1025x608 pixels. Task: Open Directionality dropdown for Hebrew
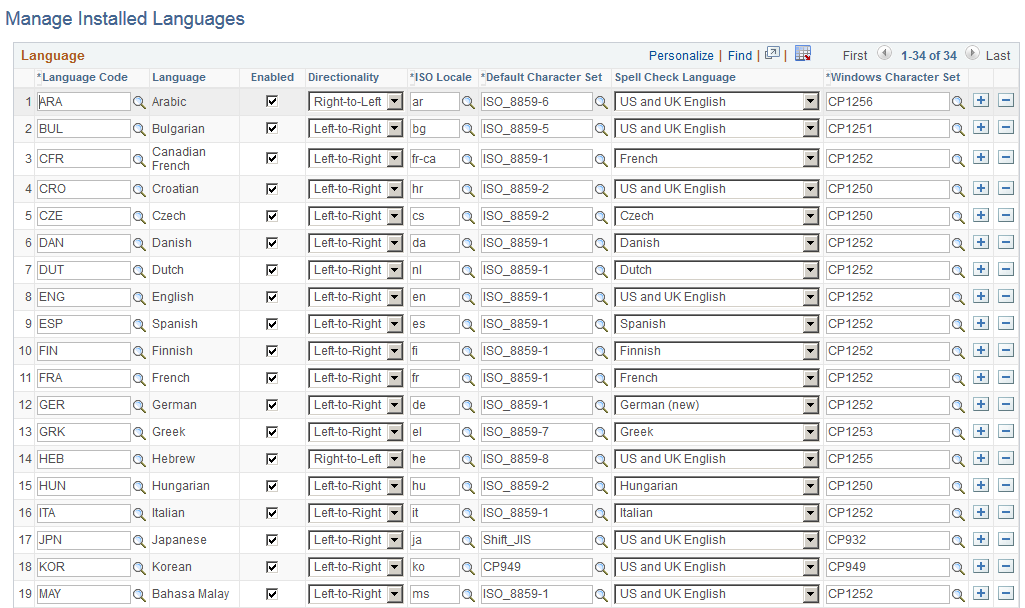356,459
